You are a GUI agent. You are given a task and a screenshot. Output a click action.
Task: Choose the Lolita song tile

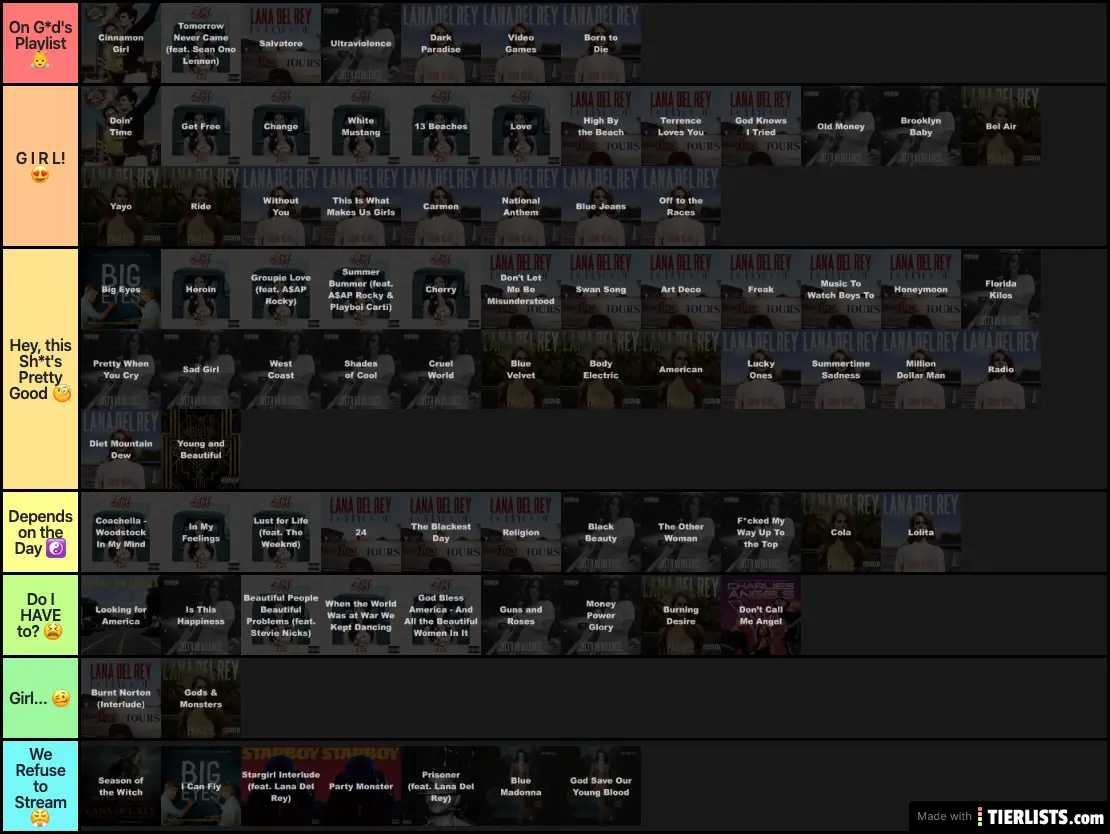coord(921,532)
